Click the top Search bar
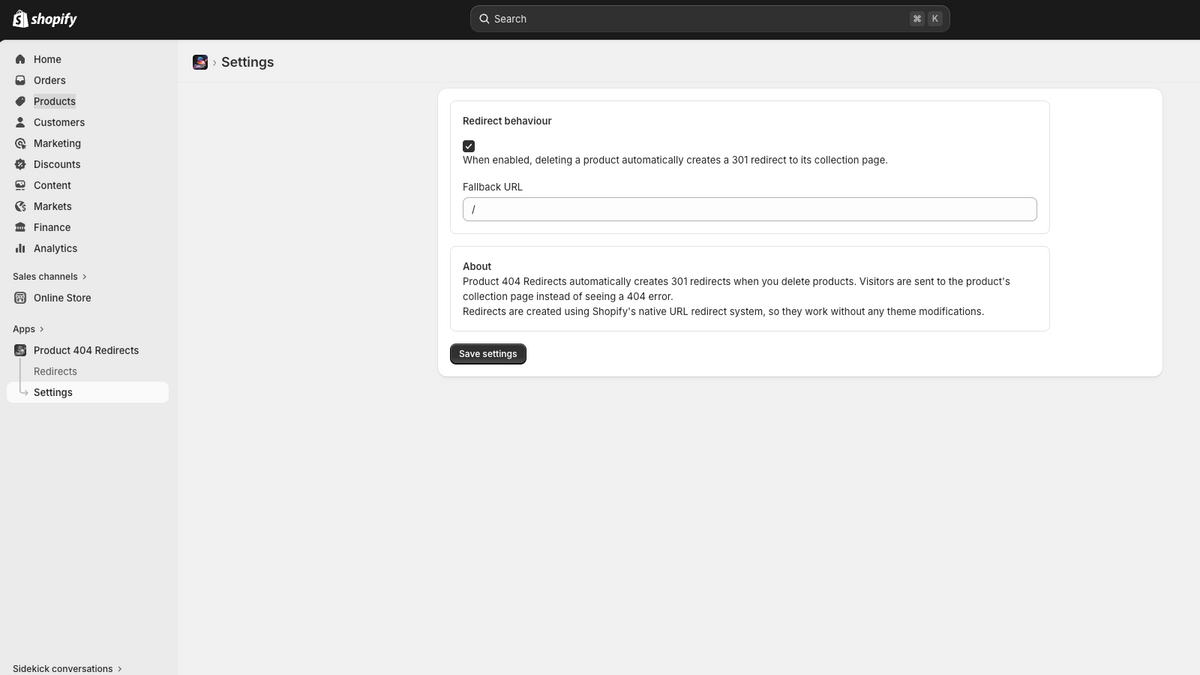 click(x=710, y=19)
